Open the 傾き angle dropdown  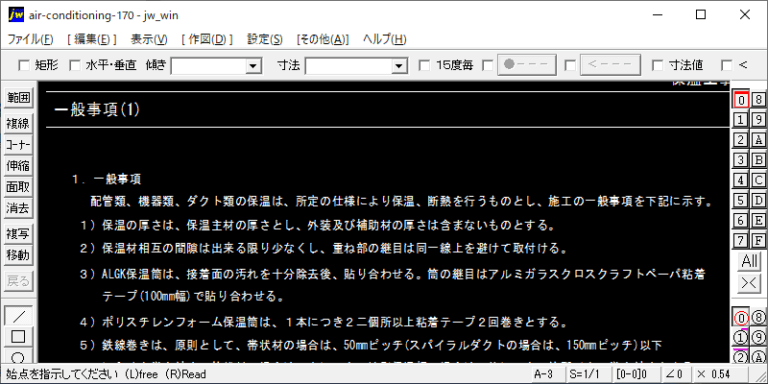(x=253, y=66)
